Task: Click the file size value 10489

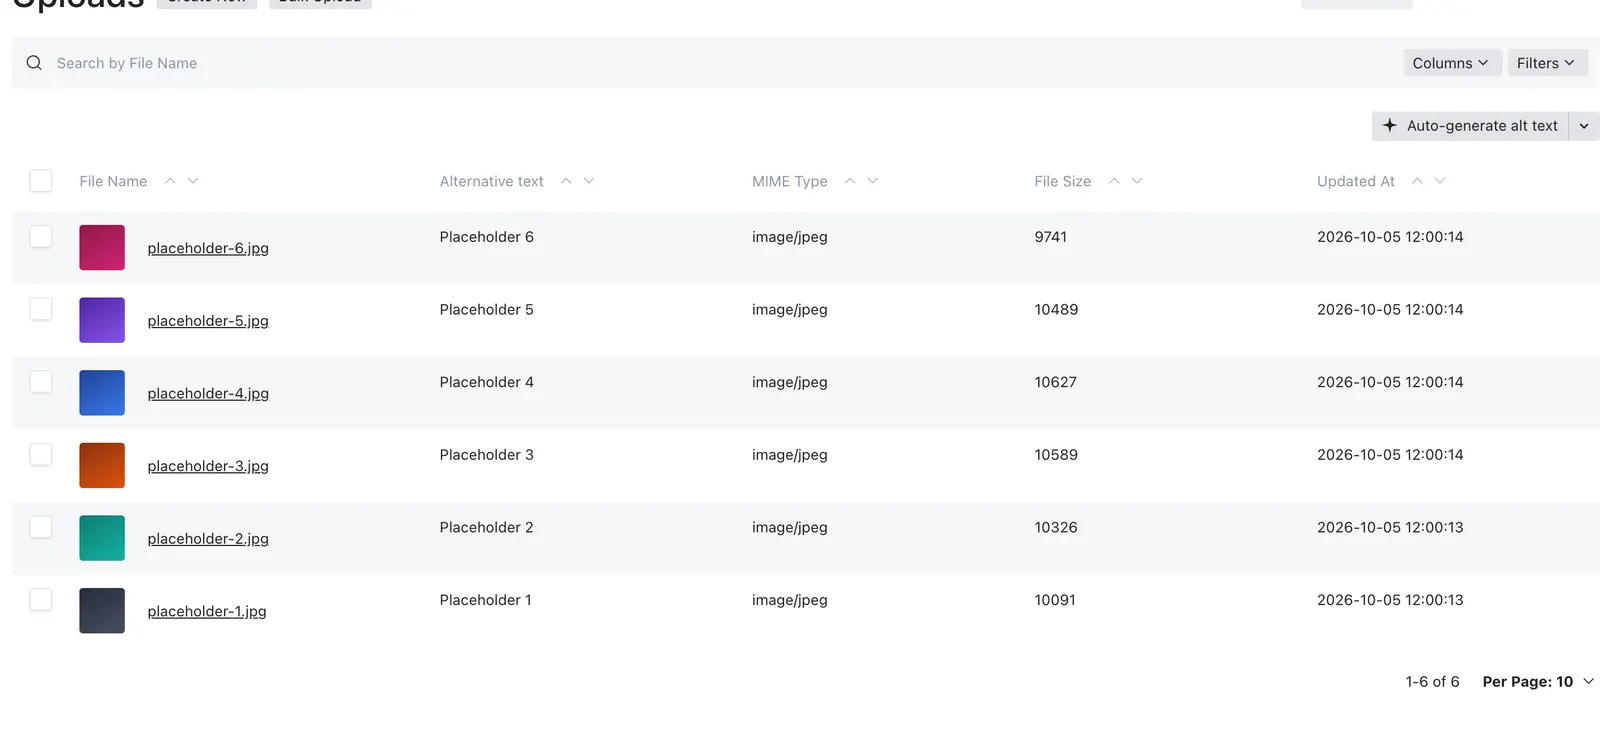Action: pos(1057,310)
